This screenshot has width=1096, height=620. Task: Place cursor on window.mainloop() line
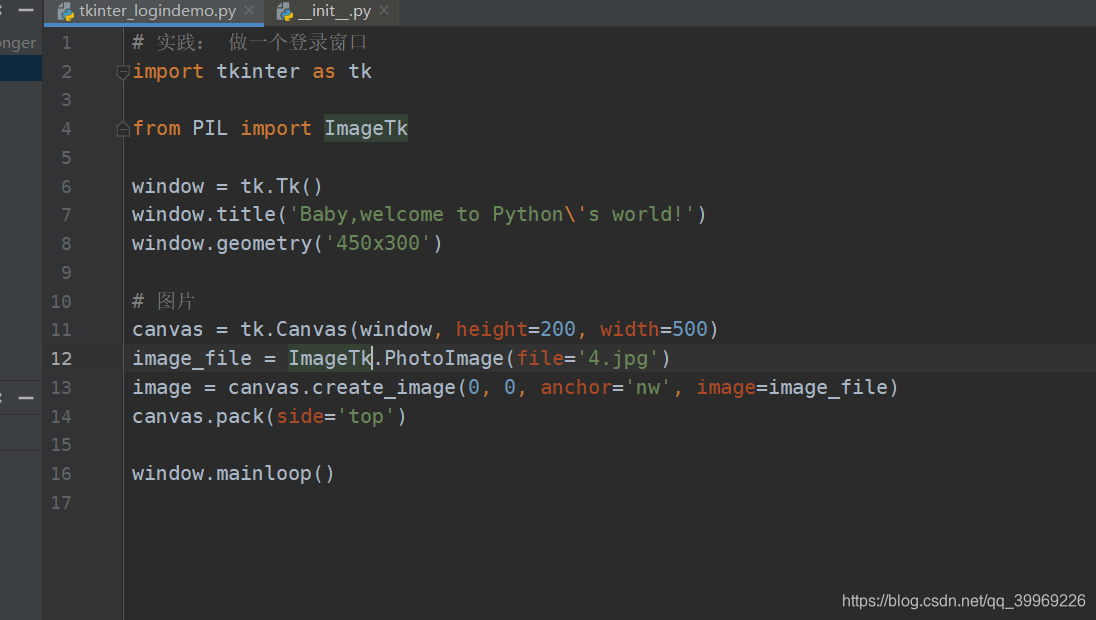coord(232,472)
